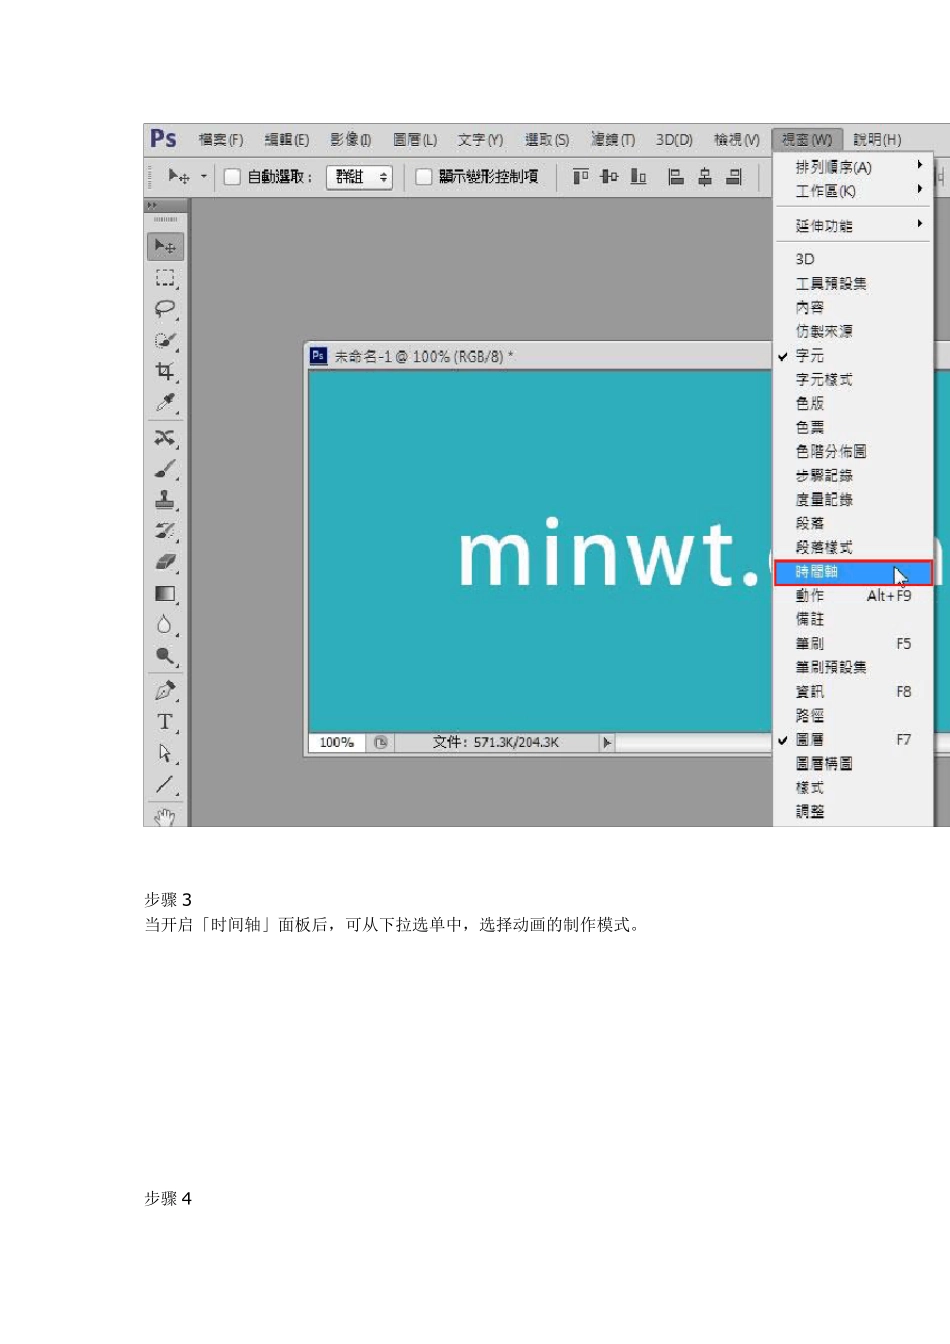The width and height of the screenshot is (950, 1344).
Task: Click the document status preview icon
Action: [381, 743]
